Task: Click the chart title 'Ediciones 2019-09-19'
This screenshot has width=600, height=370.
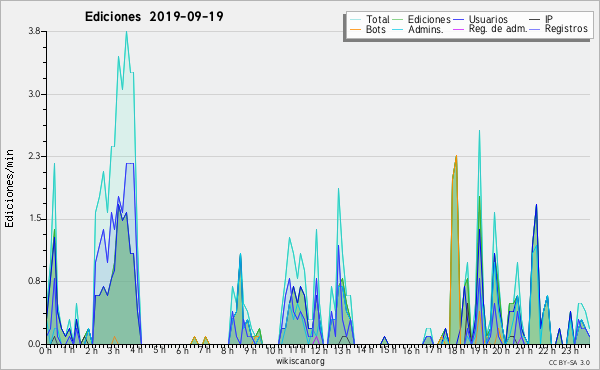Action: click(x=154, y=17)
